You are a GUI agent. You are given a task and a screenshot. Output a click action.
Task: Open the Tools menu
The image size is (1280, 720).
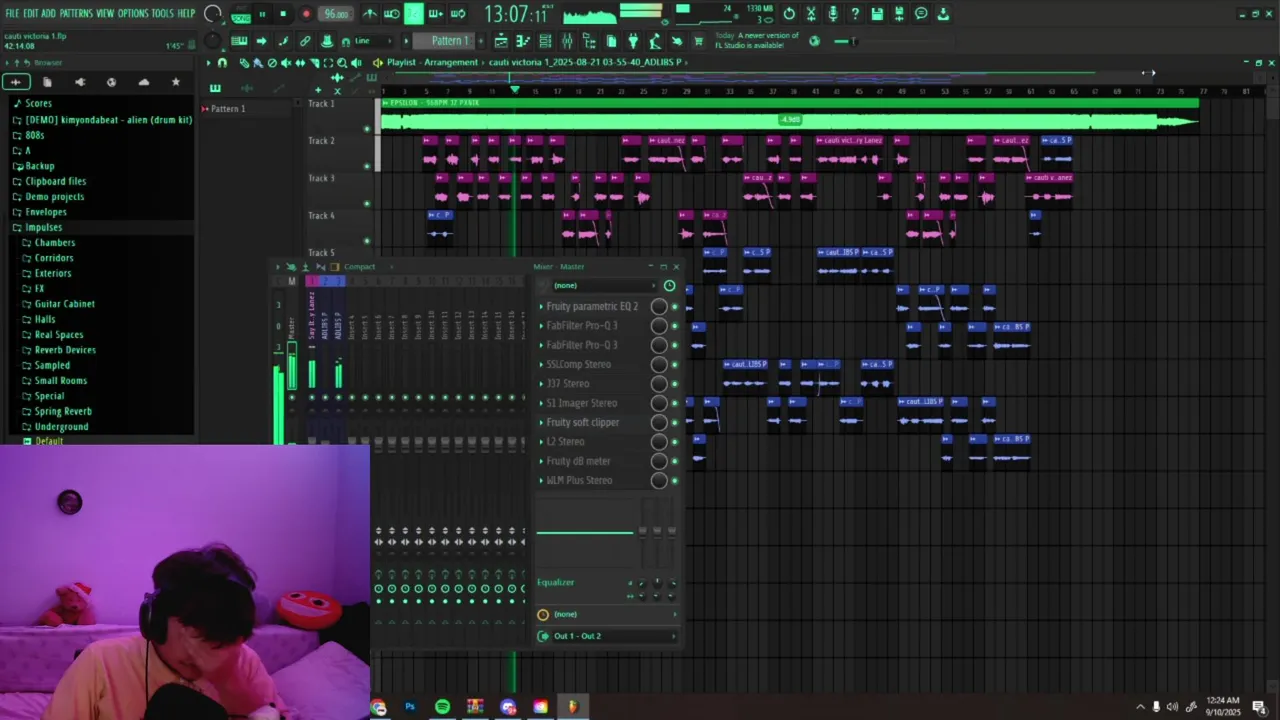pos(162,14)
